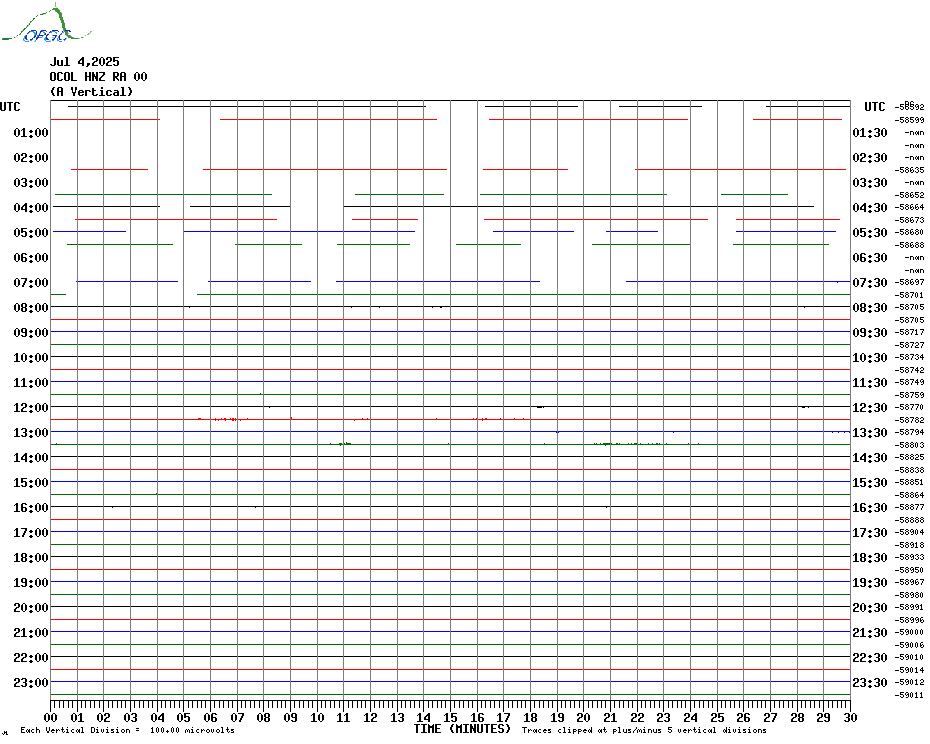Click the left 'UTC' axis header
This screenshot has height=744, width=930.
pos(10,107)
